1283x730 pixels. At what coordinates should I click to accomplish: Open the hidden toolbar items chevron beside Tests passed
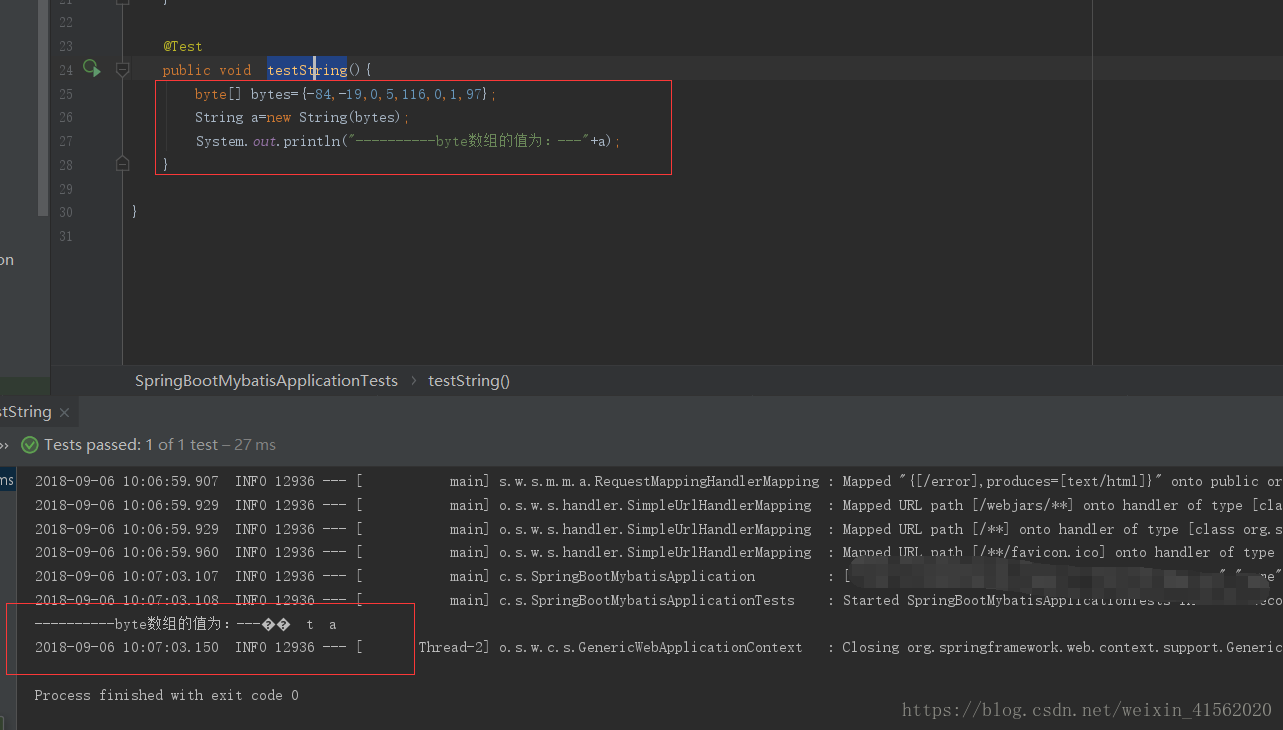(5, 445)
